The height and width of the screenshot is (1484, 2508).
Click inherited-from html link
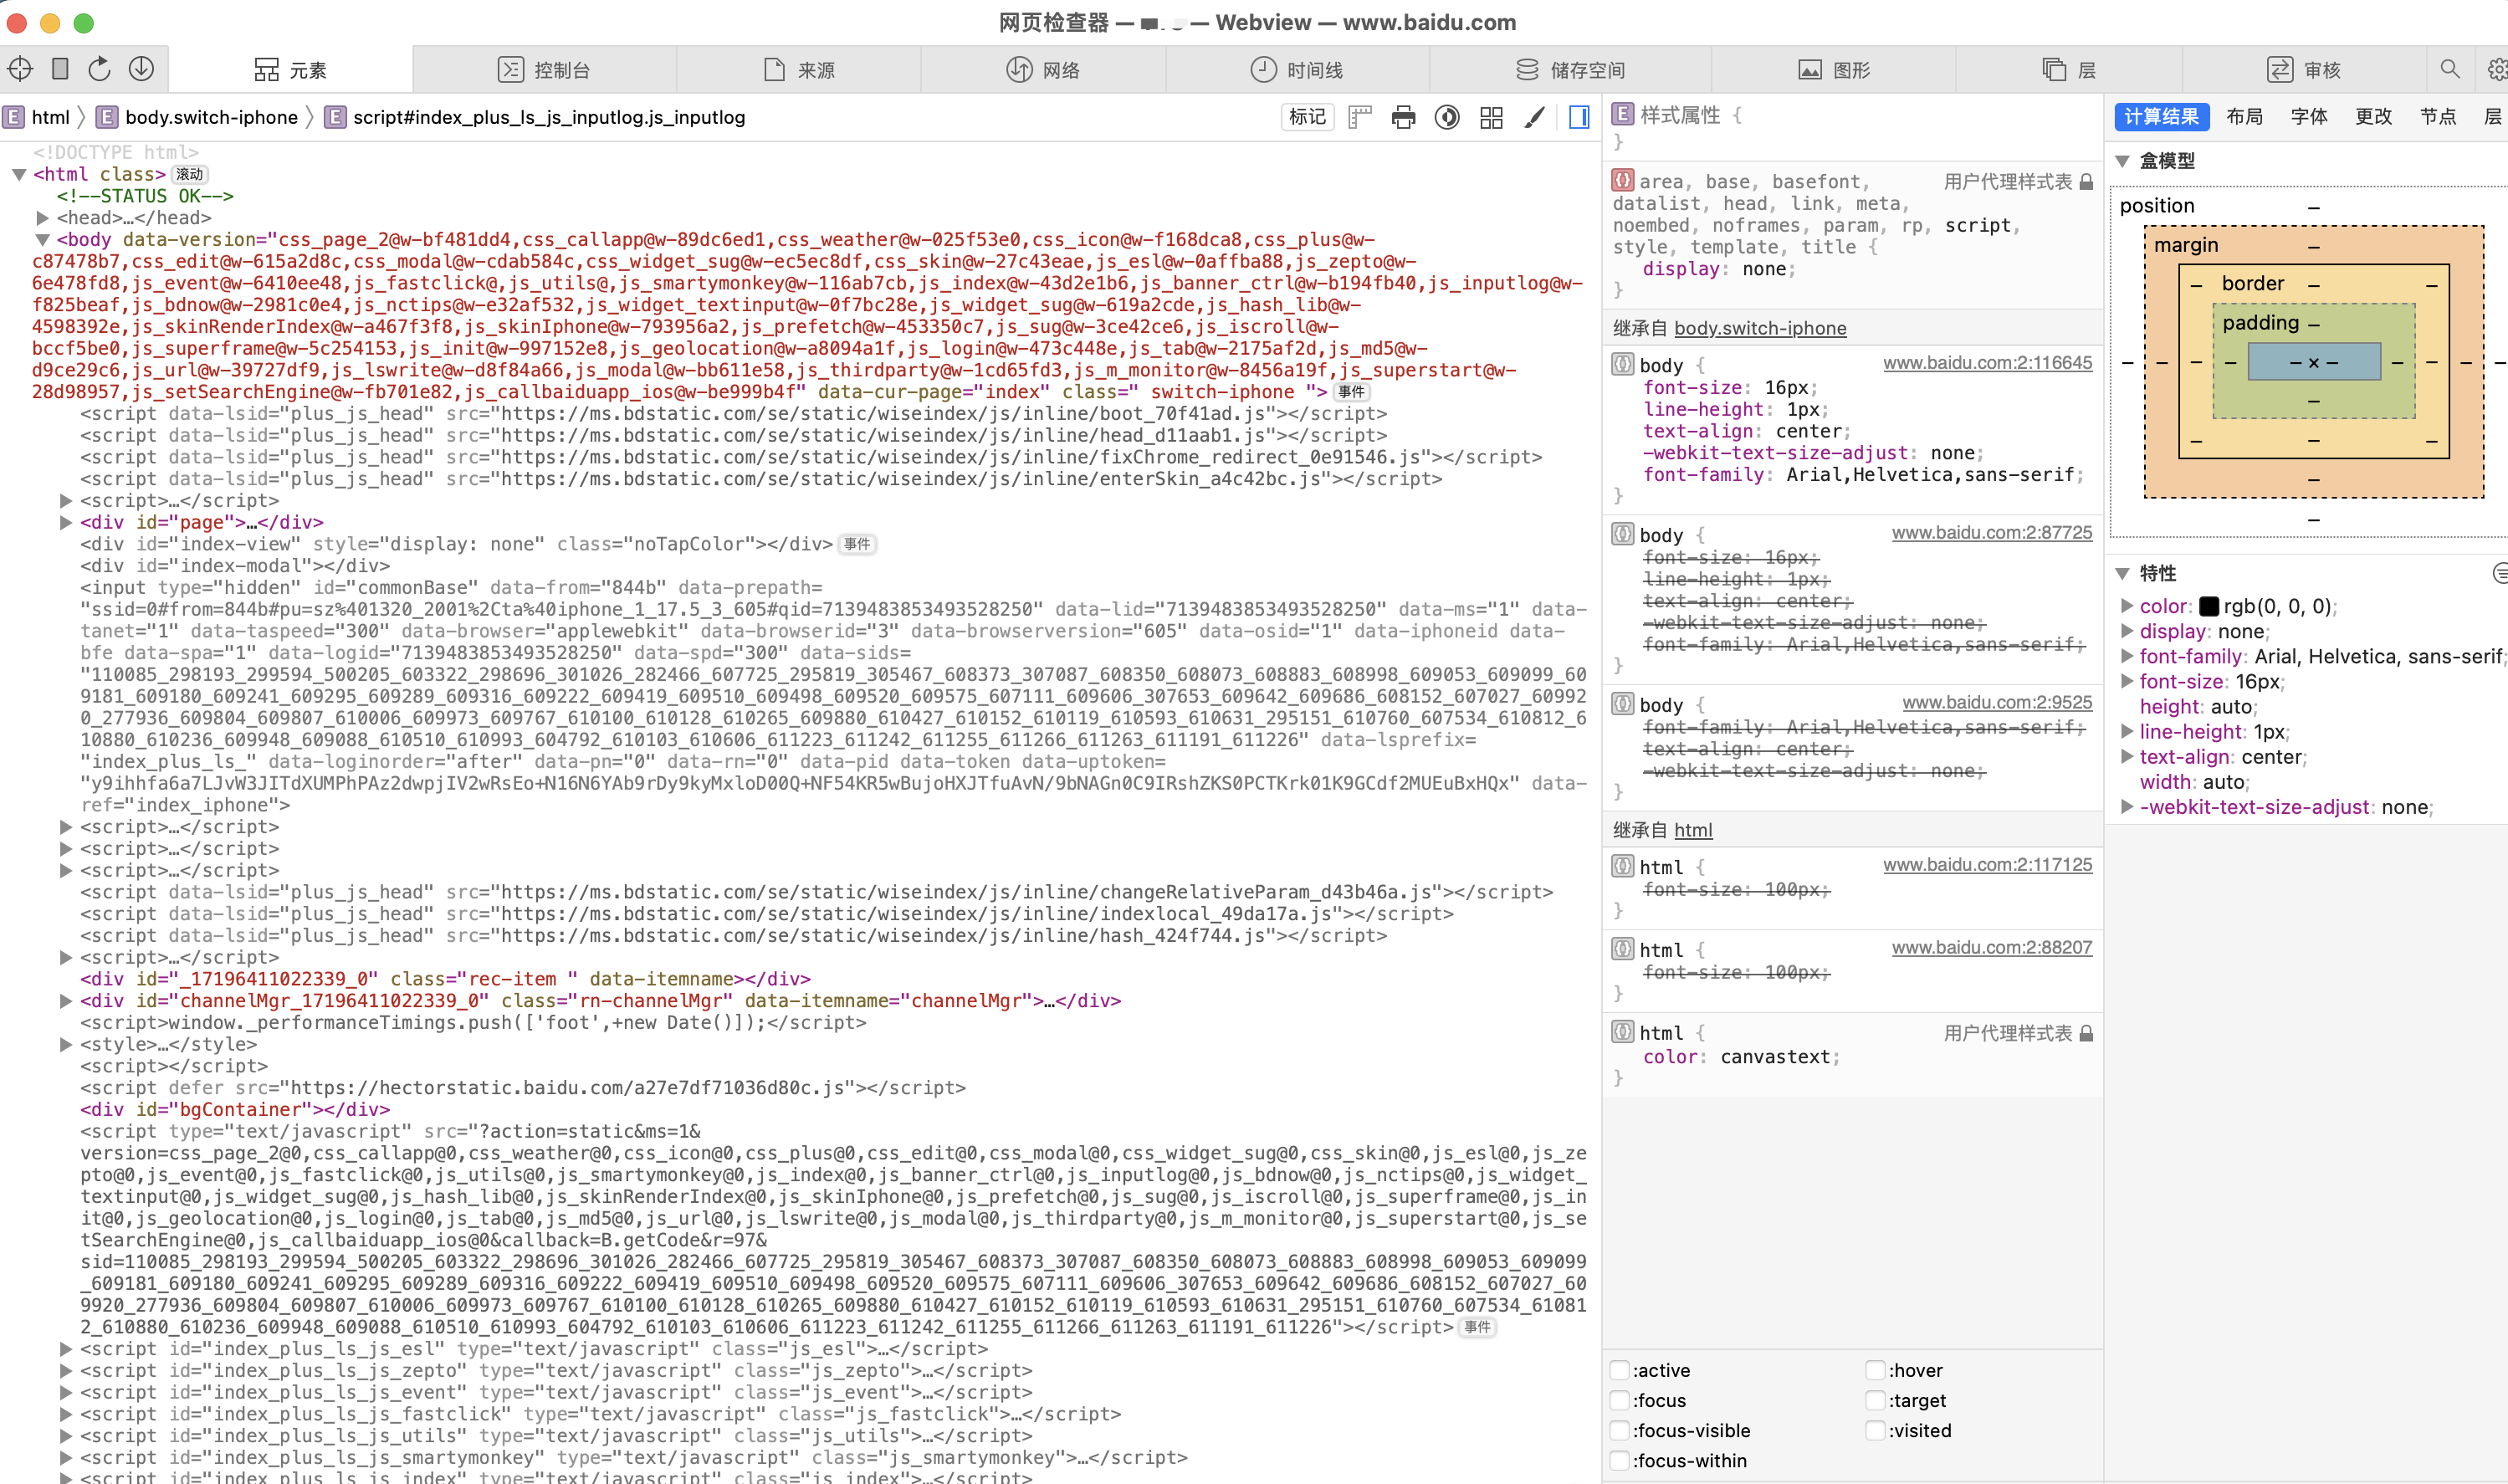pos(1693,830)
